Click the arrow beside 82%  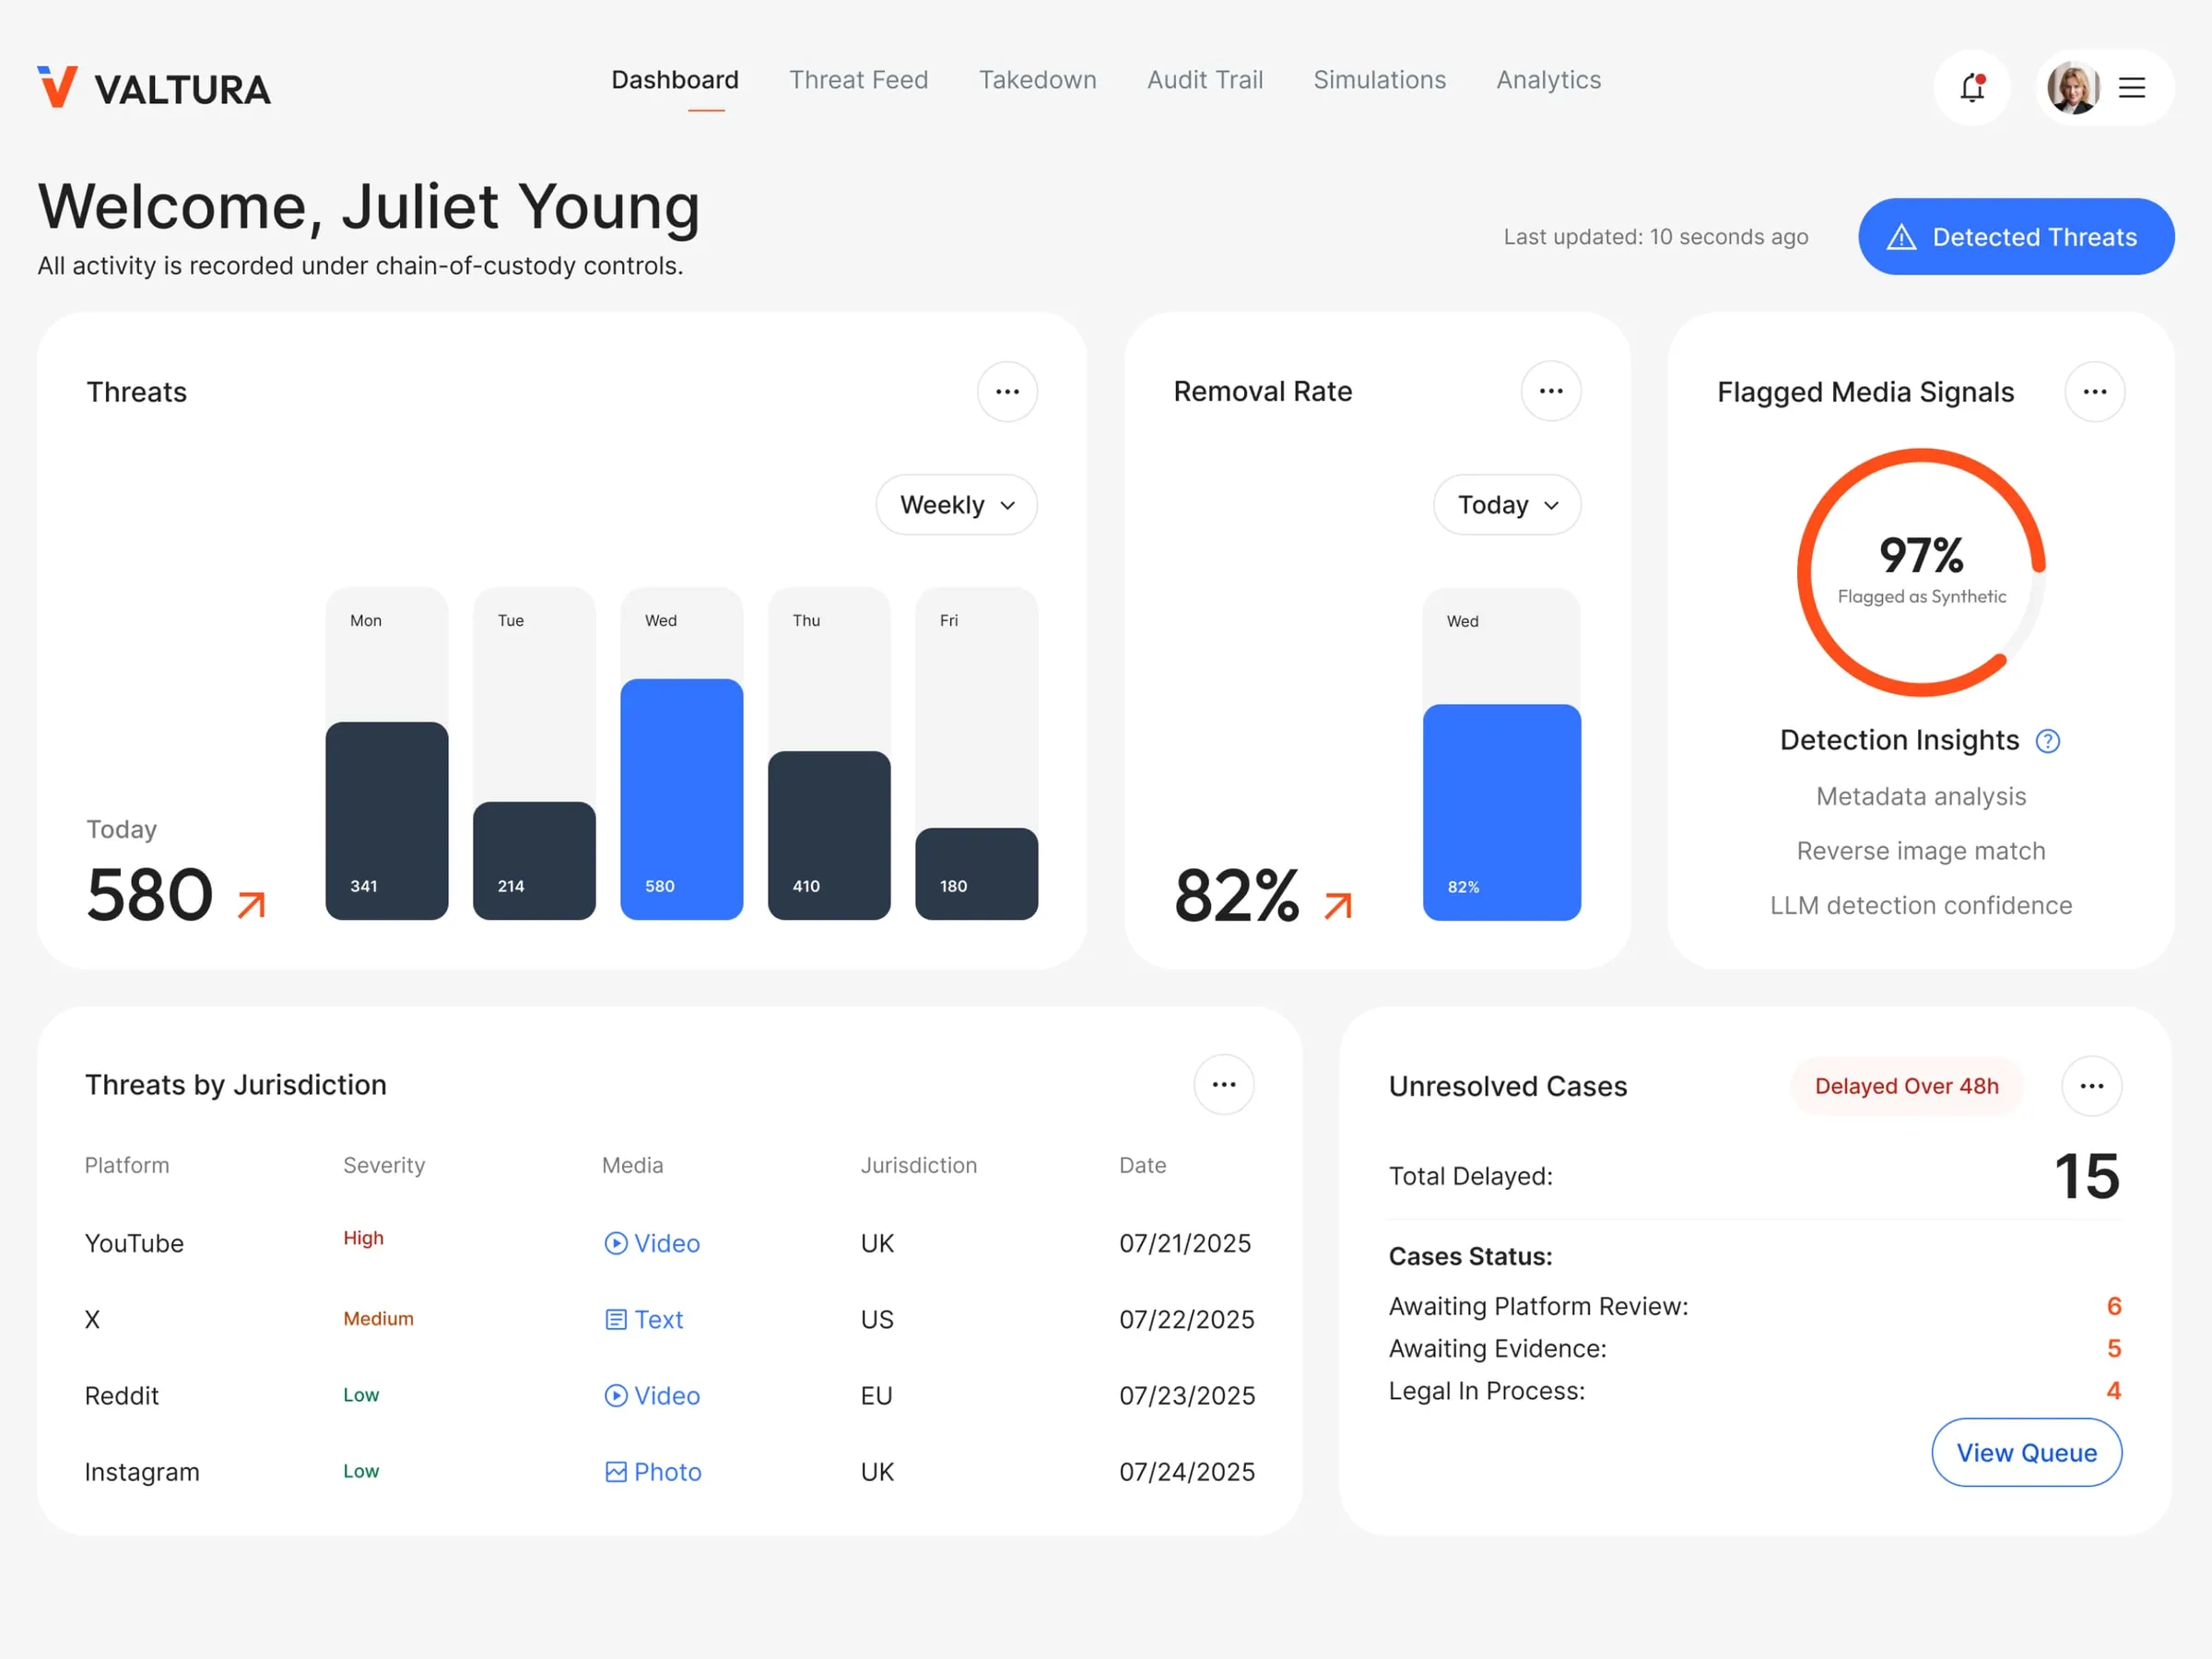pyautogui.click(x=1339, y=906)
